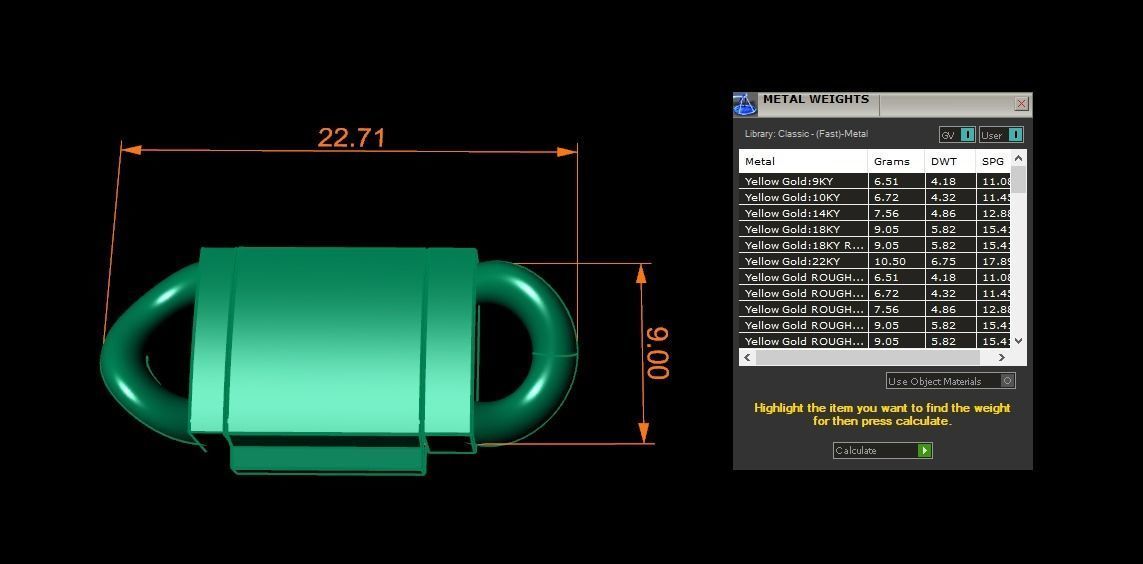Click 7.56 grams in Yellow Gold:14KY row
Screen dimensions: 1143x564
[897, 214]
